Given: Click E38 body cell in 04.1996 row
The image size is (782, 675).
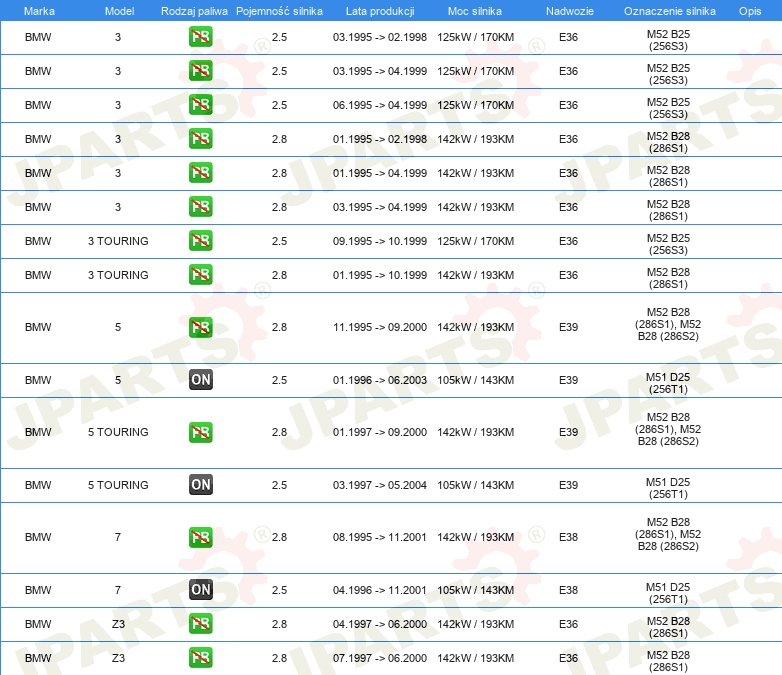Looking at the screenshot, I should (569, 590).
